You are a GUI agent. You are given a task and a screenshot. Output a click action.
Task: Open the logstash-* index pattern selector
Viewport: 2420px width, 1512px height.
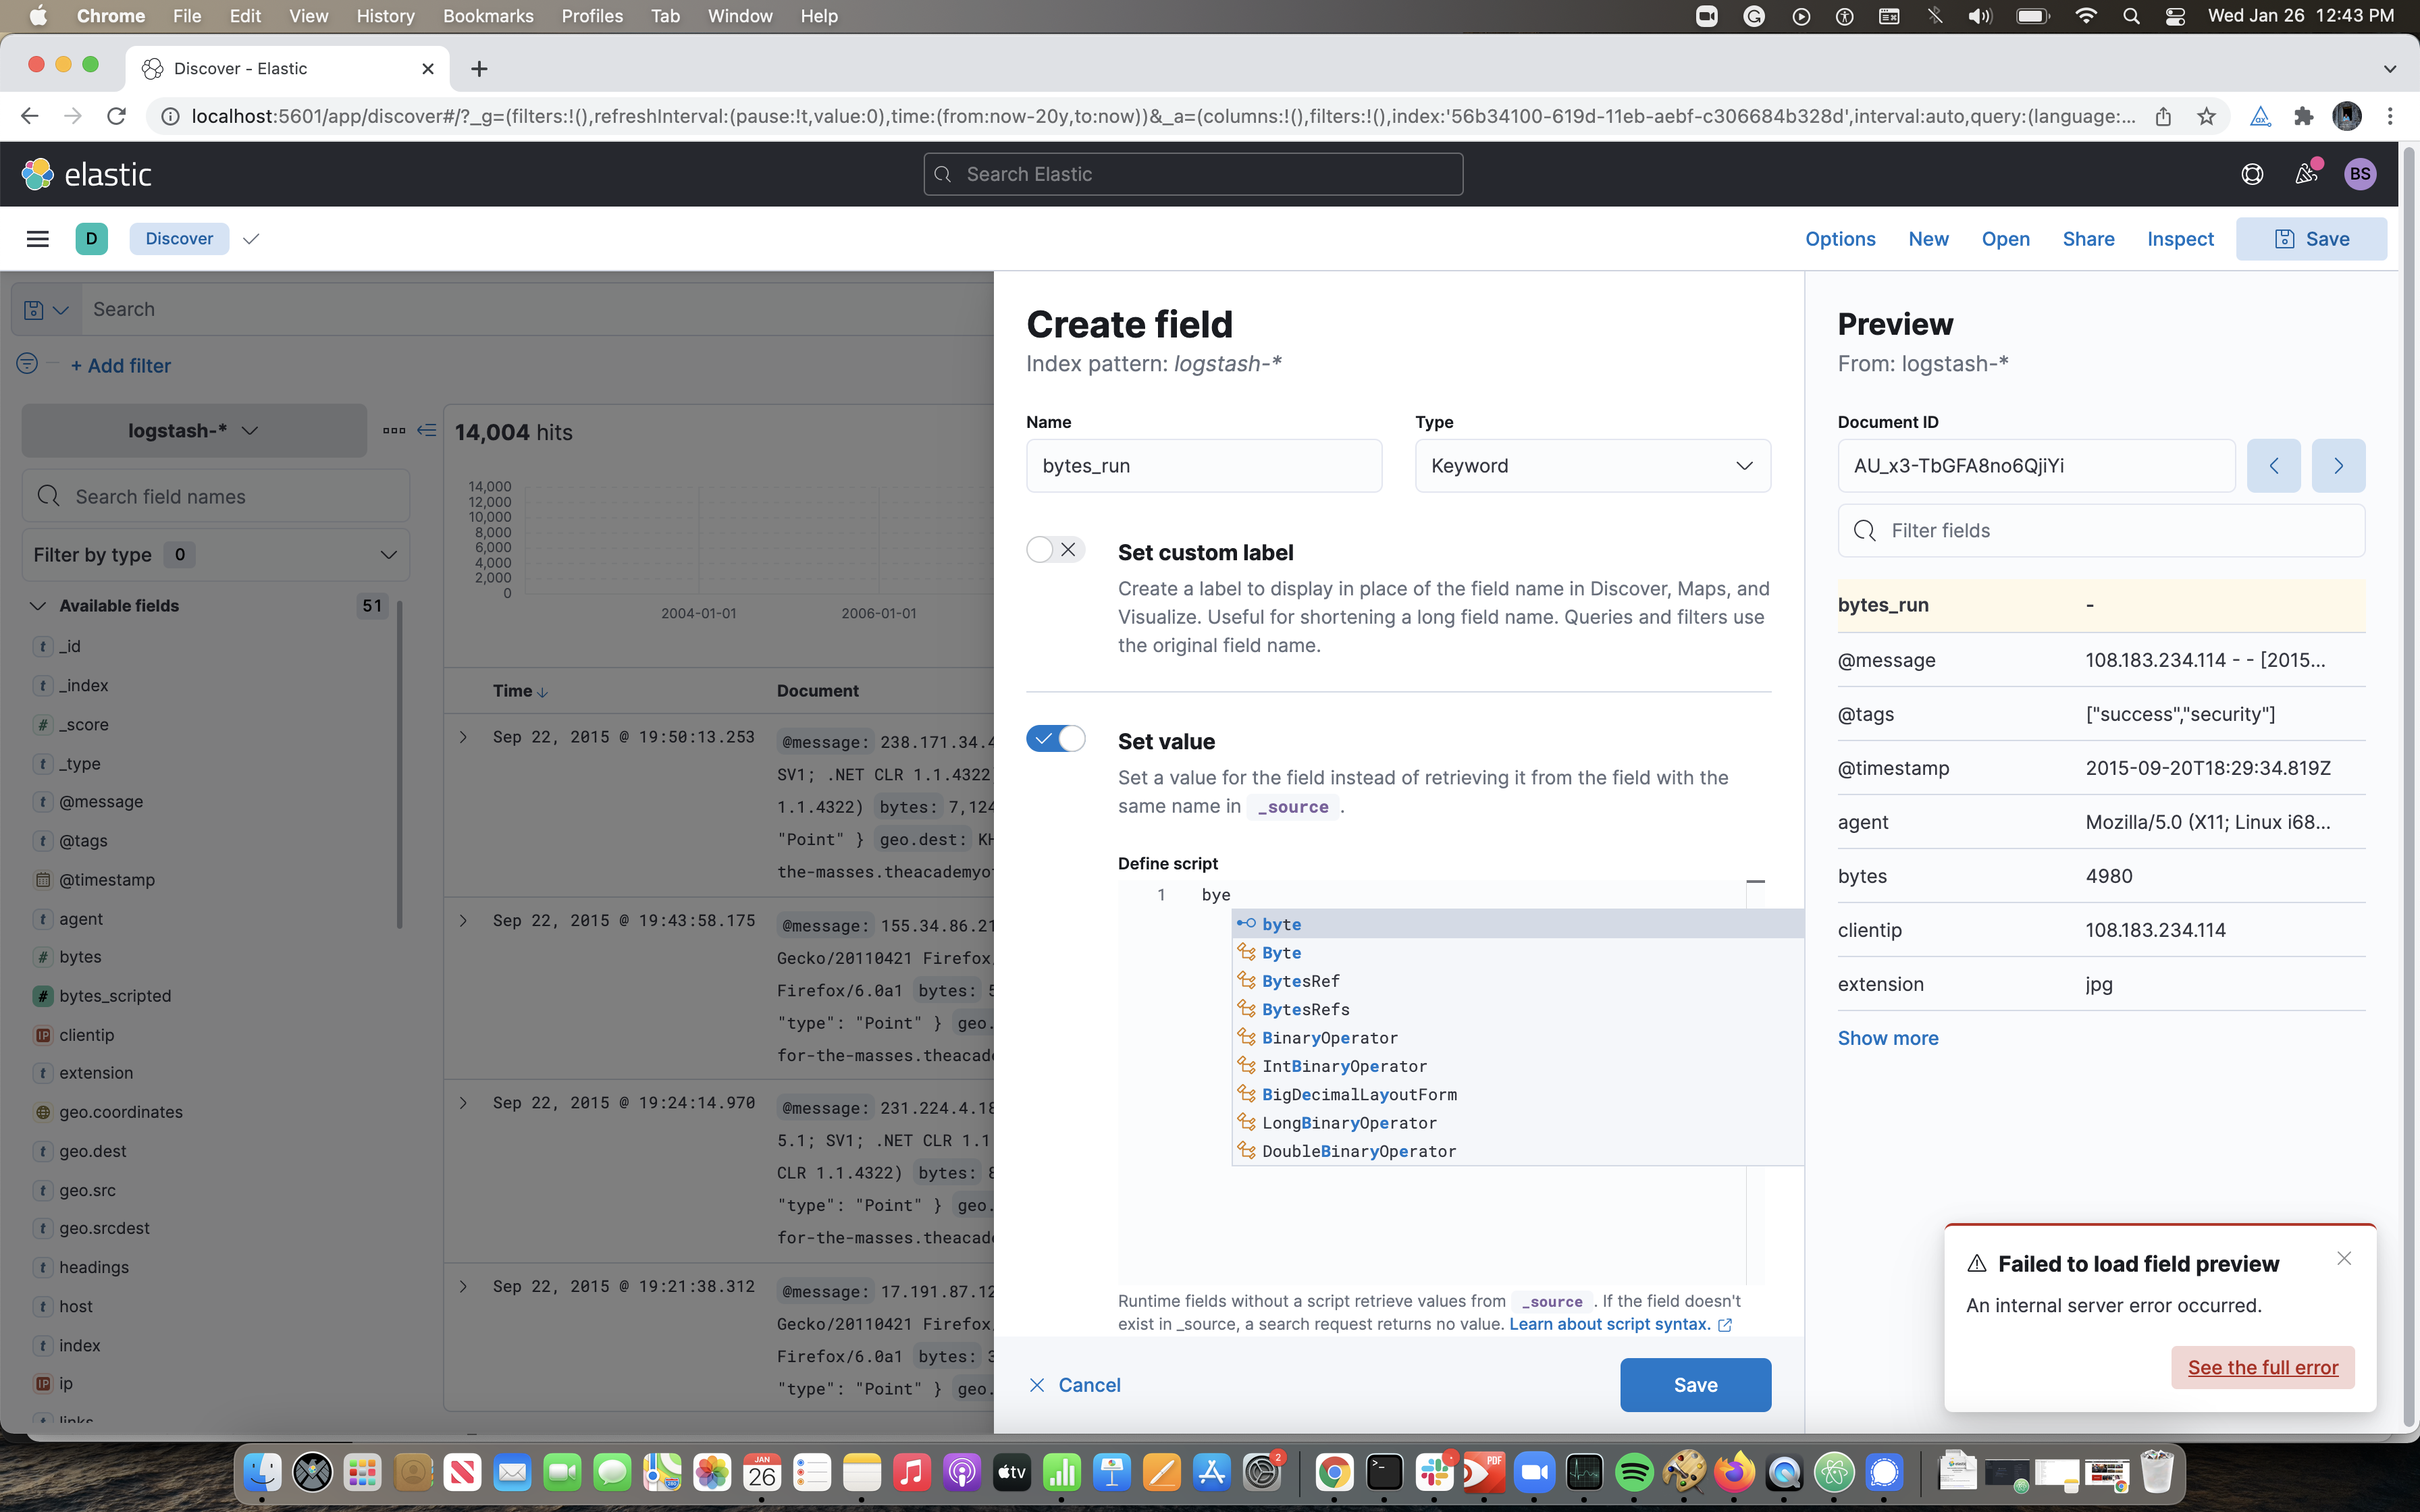point(194,431)
